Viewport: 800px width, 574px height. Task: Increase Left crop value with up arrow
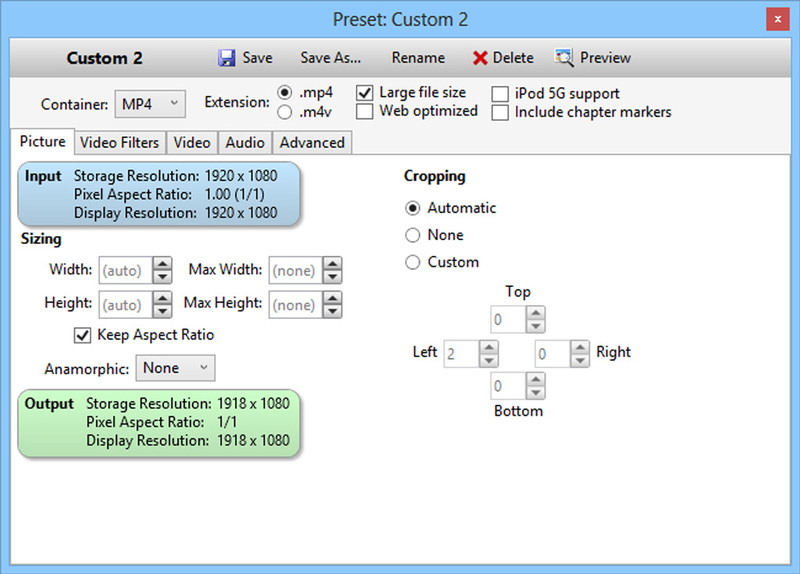point(489,347)
